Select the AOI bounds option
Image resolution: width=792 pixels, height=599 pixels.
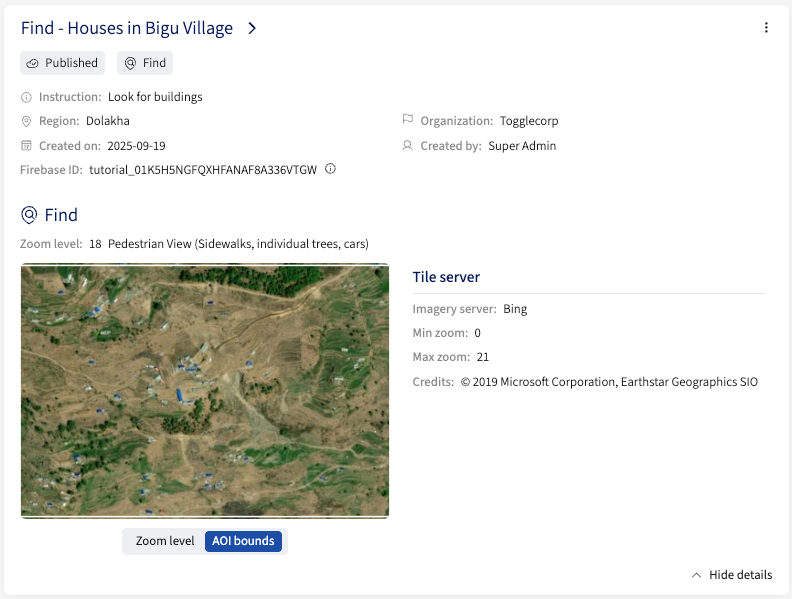pyautogui.click(x=243, y=541)
